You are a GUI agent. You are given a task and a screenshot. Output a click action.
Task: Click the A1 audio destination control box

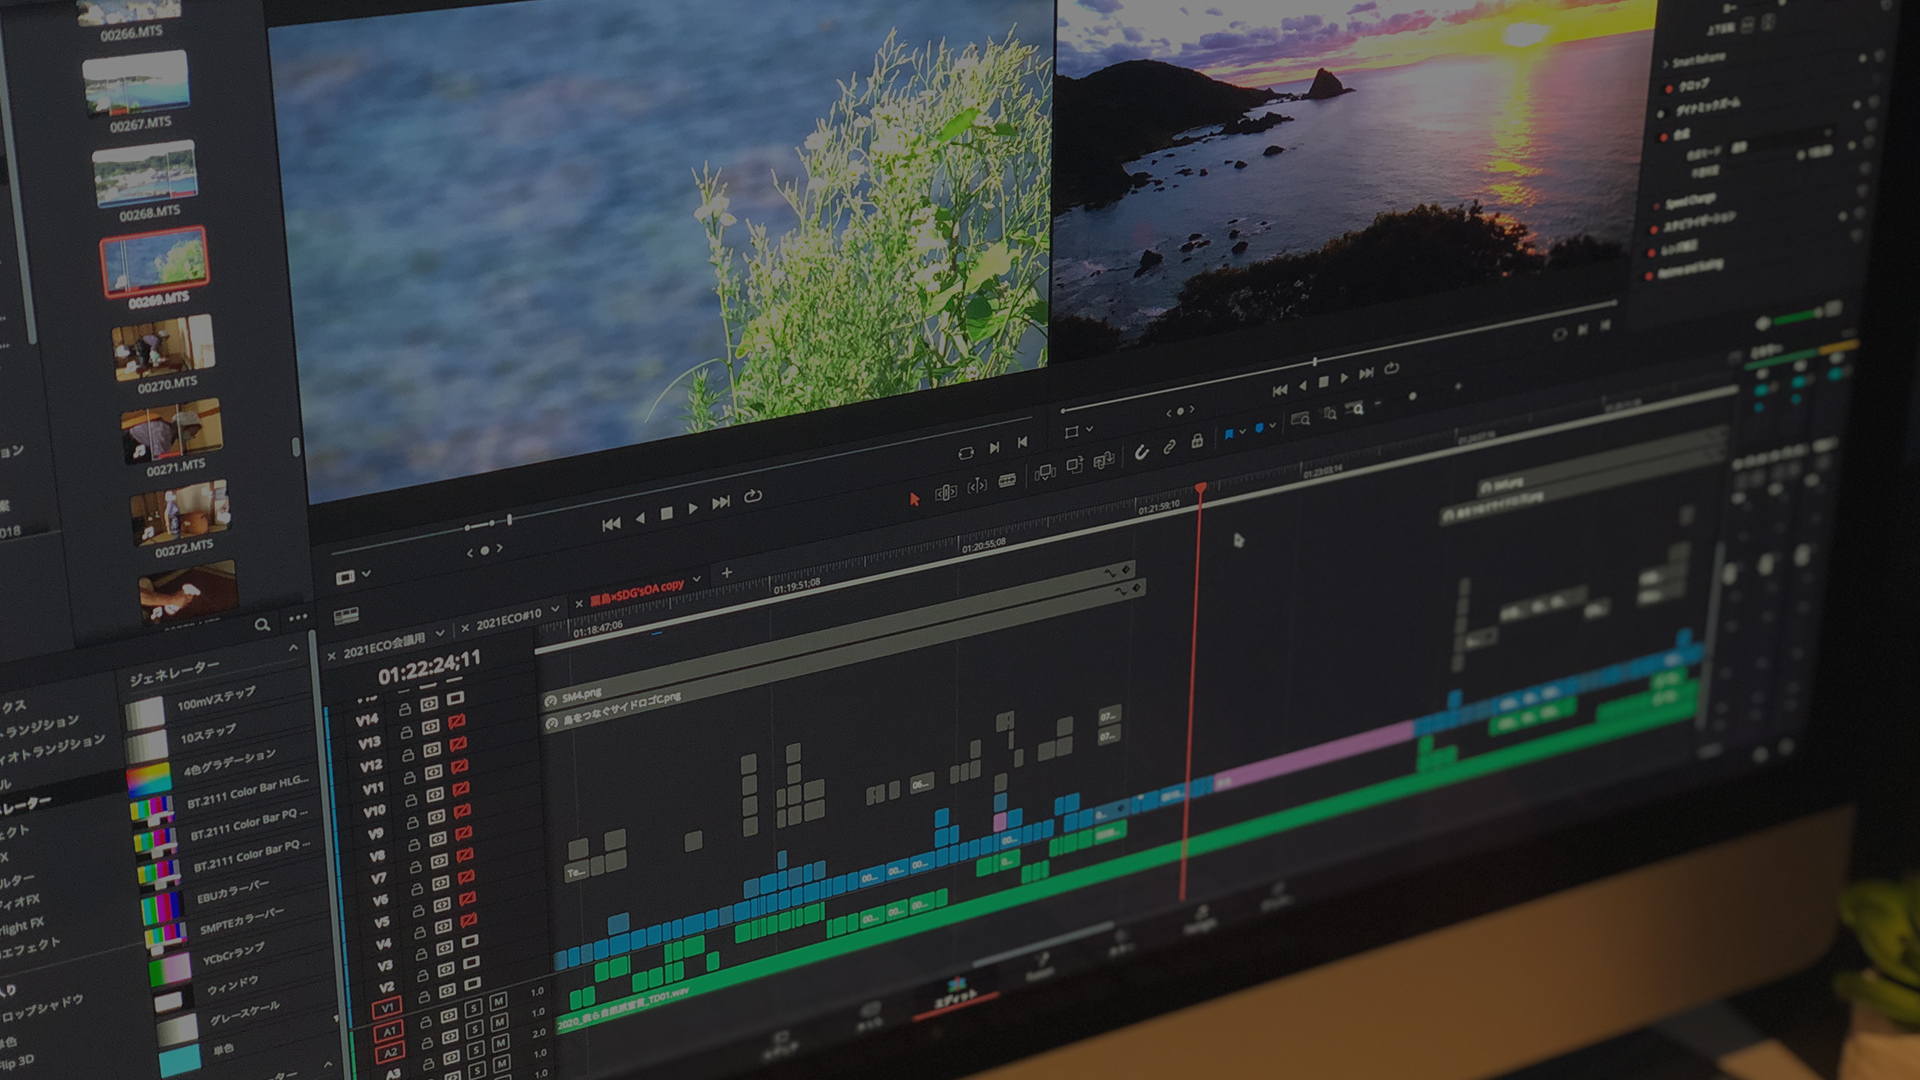click(x=389, y=1031)
